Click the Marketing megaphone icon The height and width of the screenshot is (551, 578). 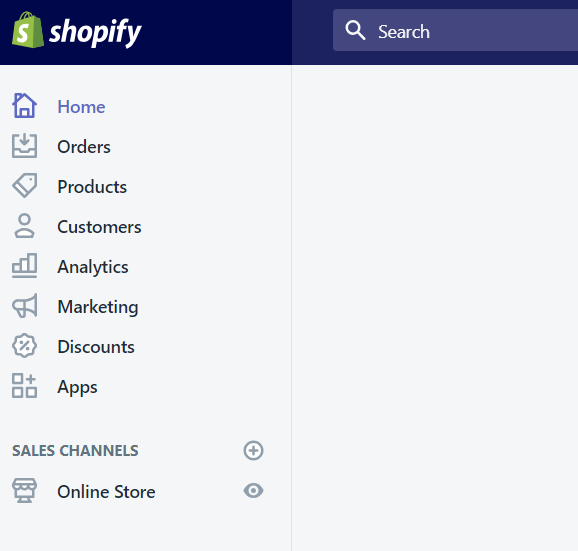click(24, 306)
